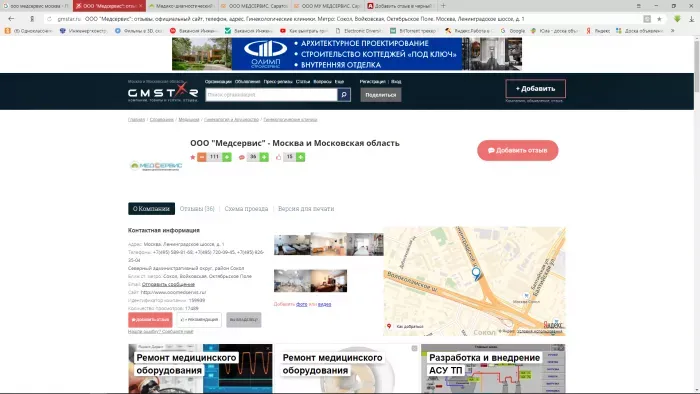Switch to the 'ООО МЕДСЕРВИС, Саратов' browser tab

coord(254,6)
